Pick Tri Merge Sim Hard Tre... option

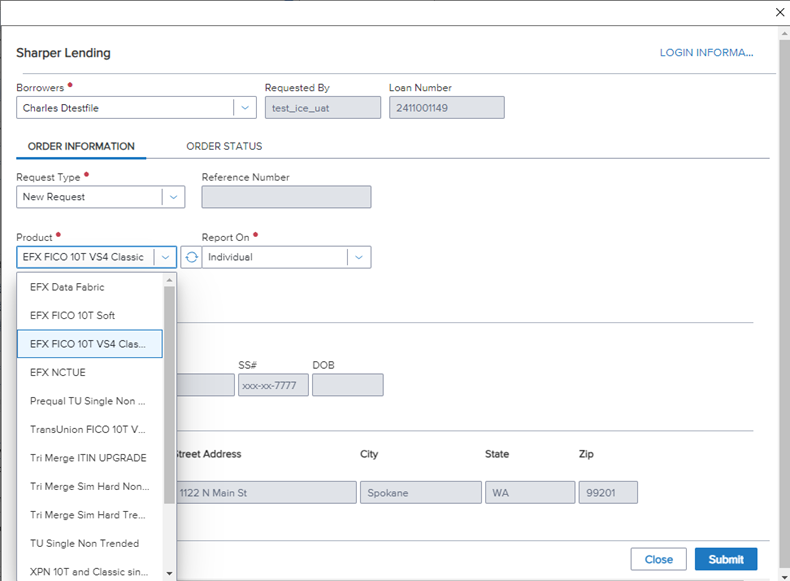coord(90,515)
